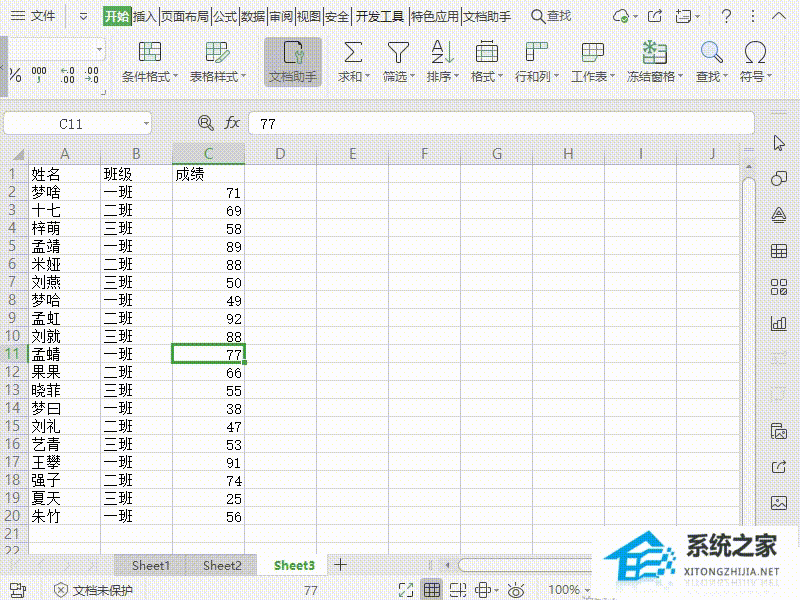Expand the 条件格式 dropdown arrow

pos(175,77)
